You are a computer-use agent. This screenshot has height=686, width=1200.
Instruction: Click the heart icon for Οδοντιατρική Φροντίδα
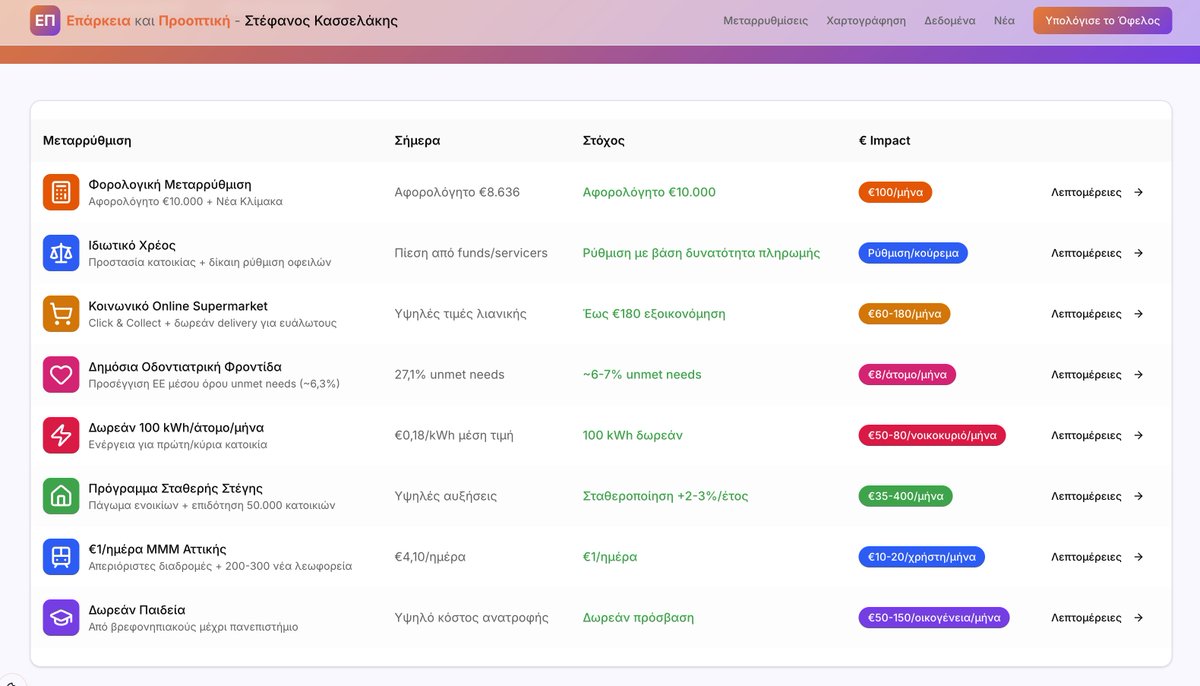[x=61, y=374]
